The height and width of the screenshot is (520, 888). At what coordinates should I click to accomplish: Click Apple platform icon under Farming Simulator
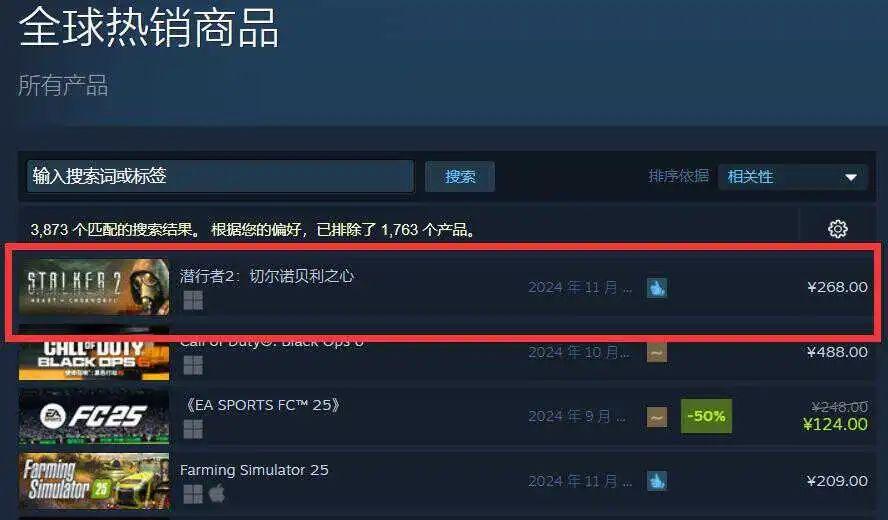(217, 493)
